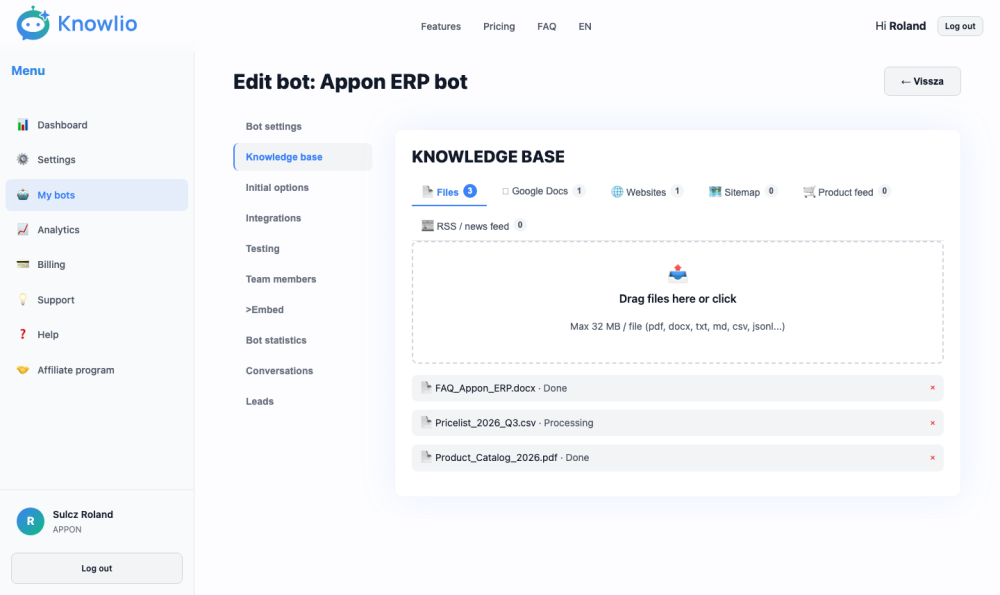Select the My bots robot icon
1000x595 pixels.
(23, 195)
